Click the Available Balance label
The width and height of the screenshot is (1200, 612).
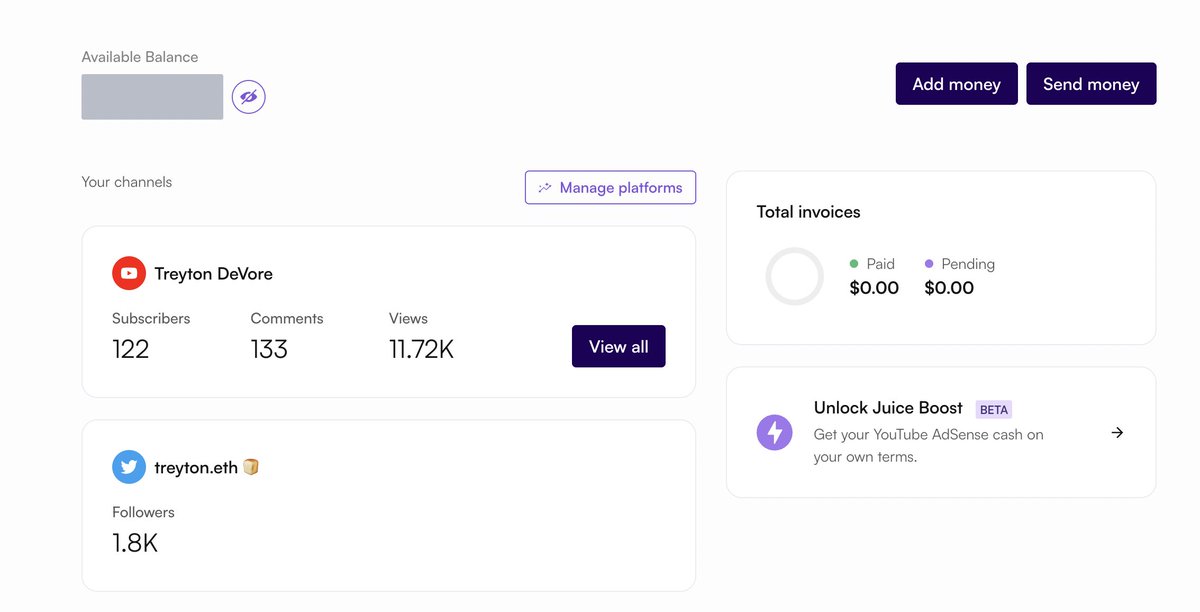point(140,57)
